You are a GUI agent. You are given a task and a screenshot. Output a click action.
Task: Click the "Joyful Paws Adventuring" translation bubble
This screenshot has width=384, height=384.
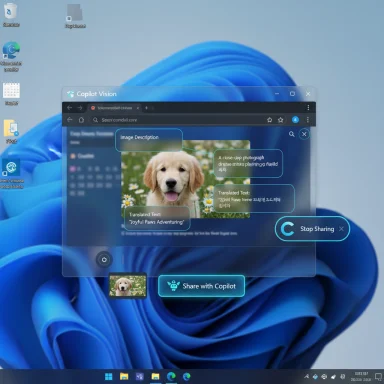point(157,218)
